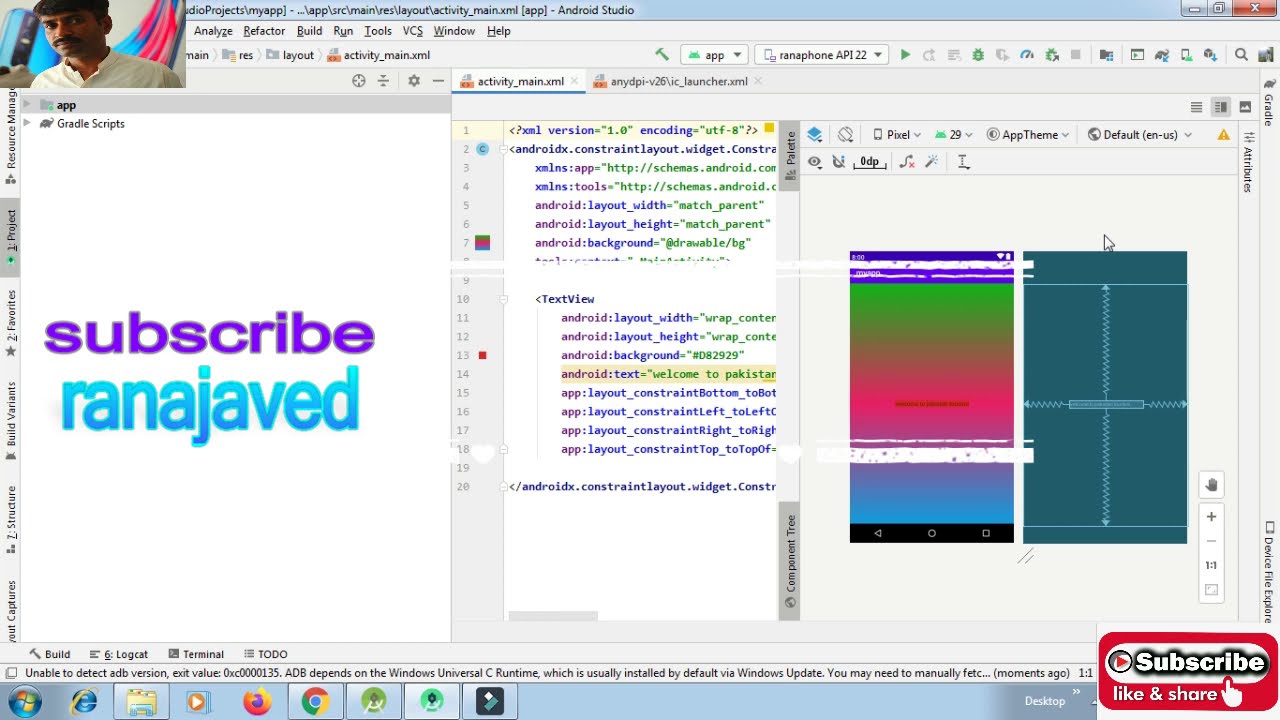This screenshot has width=1280, height=720.
Task: Open the app run configuration dropdown
Action: click(x=714, y=55)
